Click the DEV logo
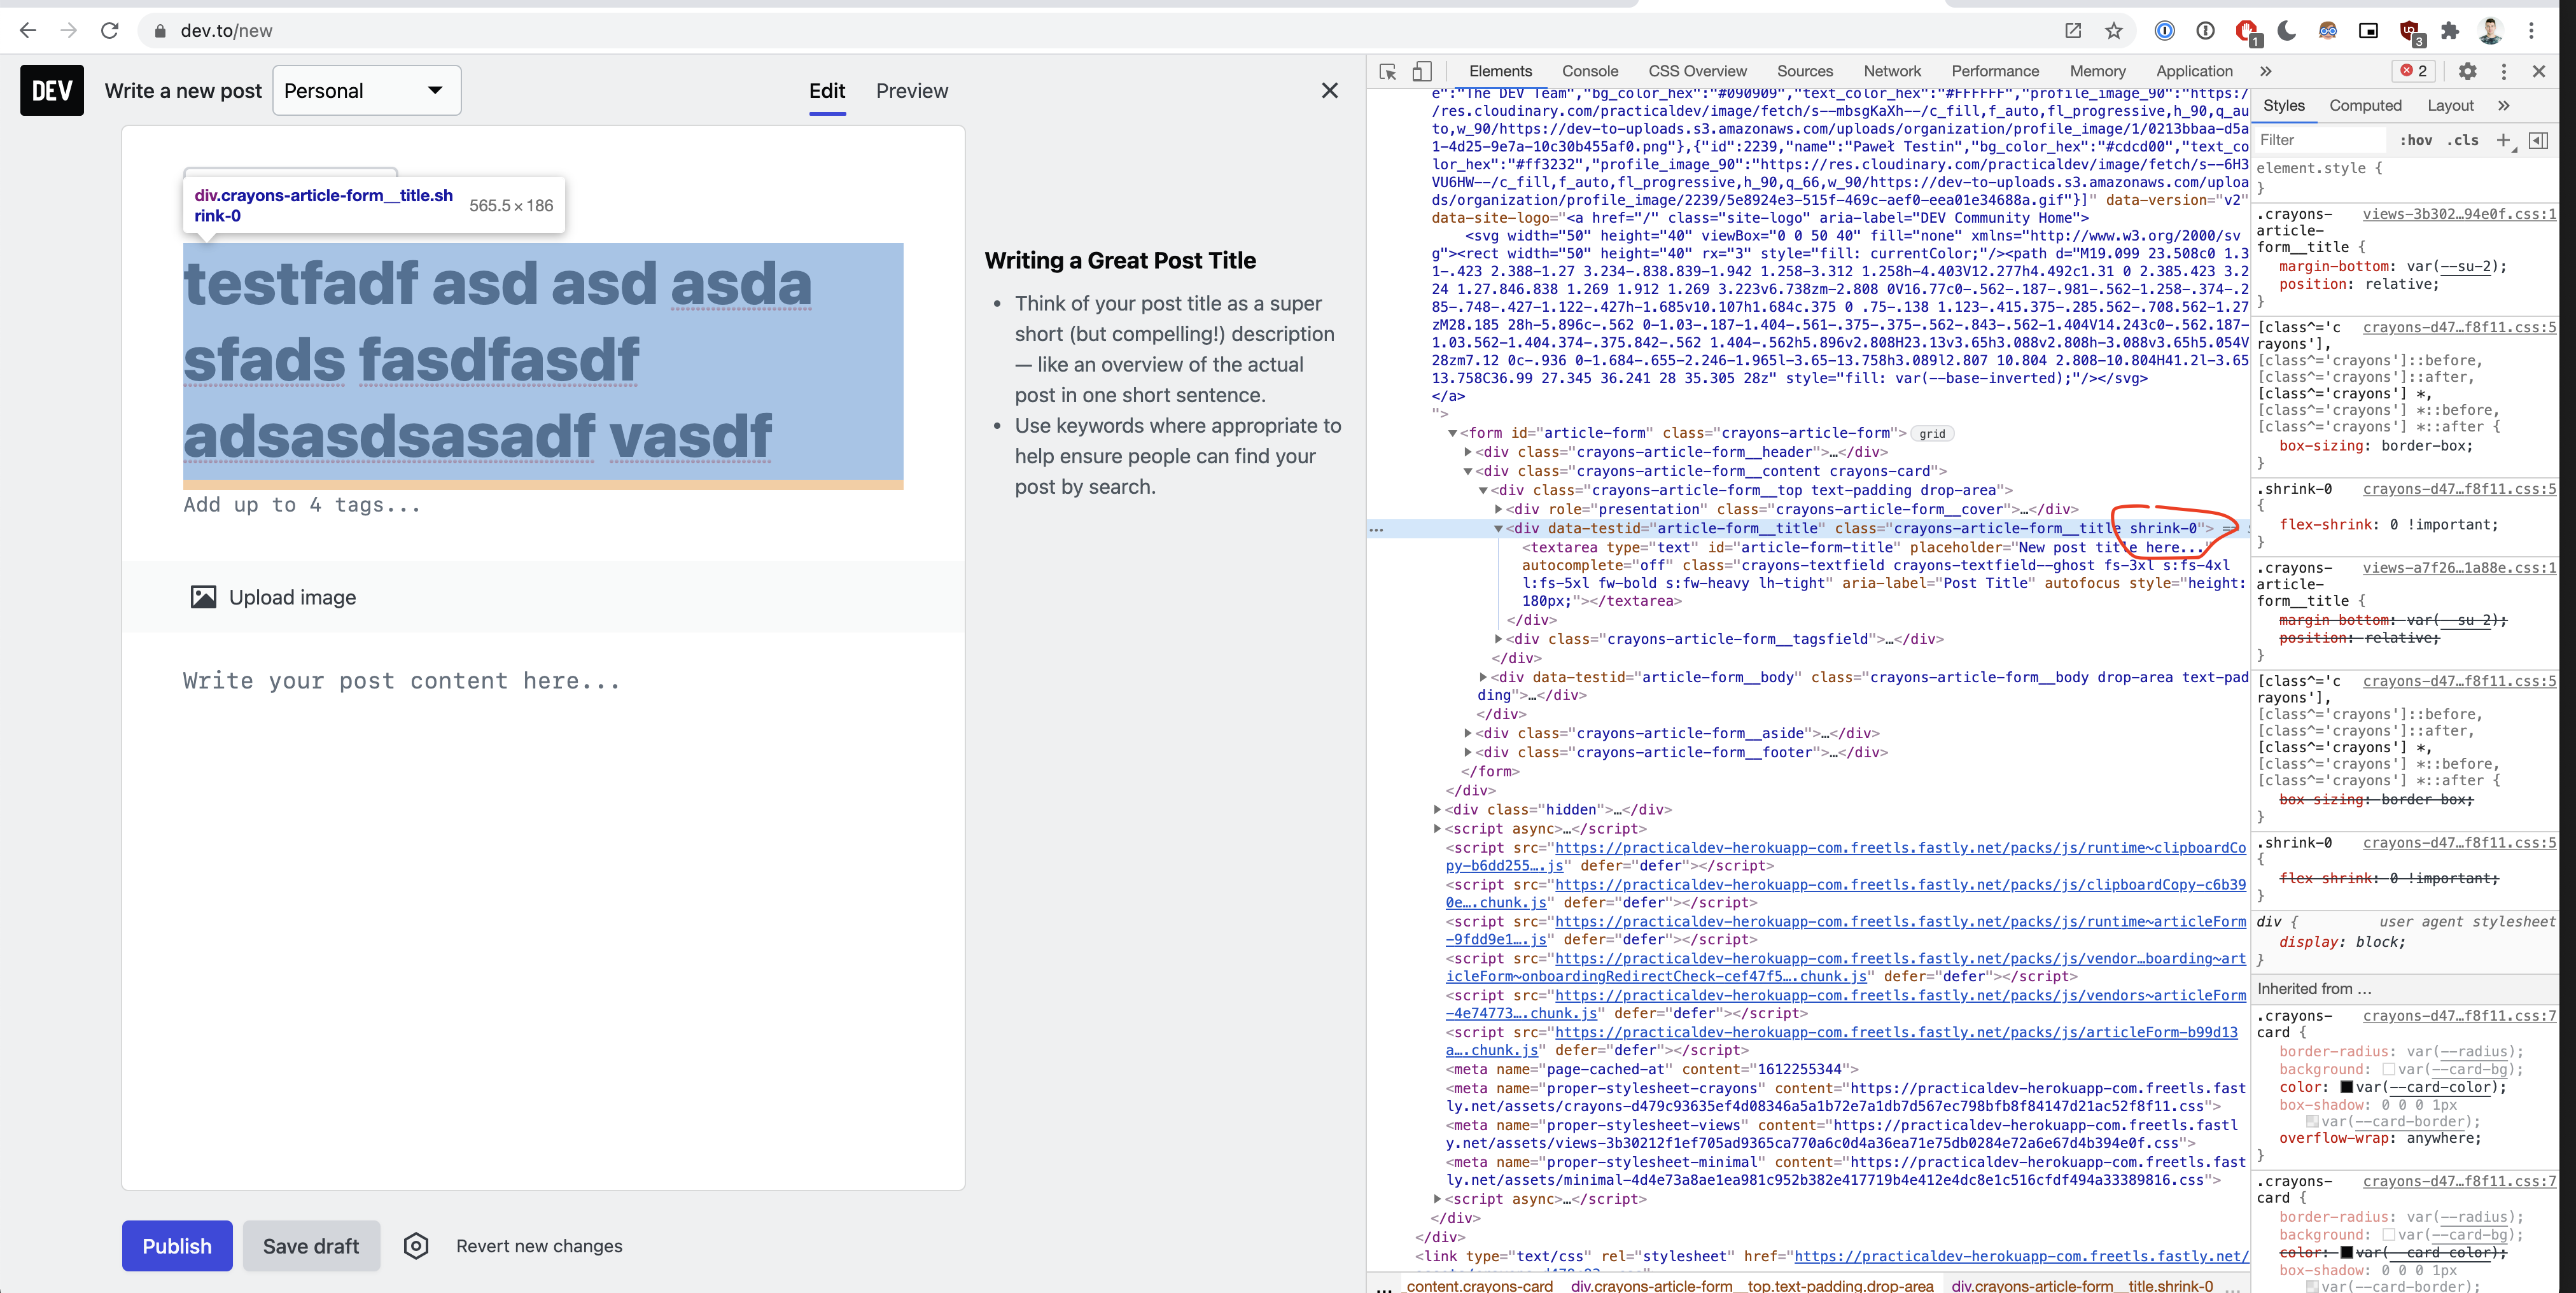 51,90
